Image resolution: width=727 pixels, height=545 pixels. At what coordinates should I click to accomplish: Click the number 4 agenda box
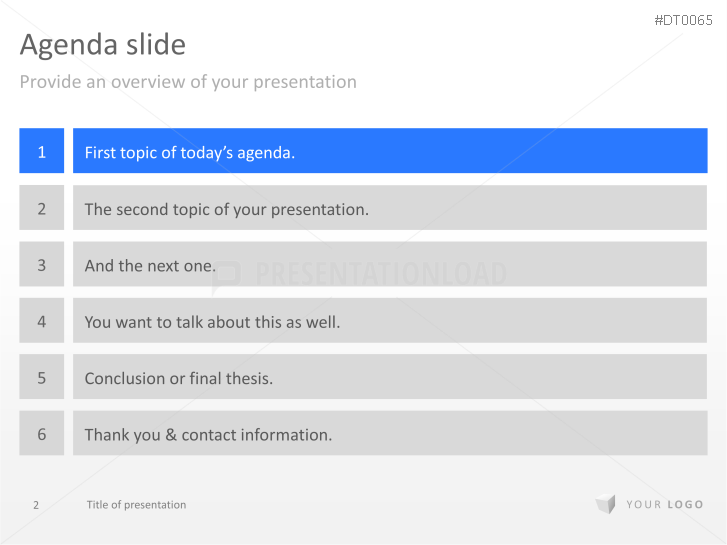(41, 322)
